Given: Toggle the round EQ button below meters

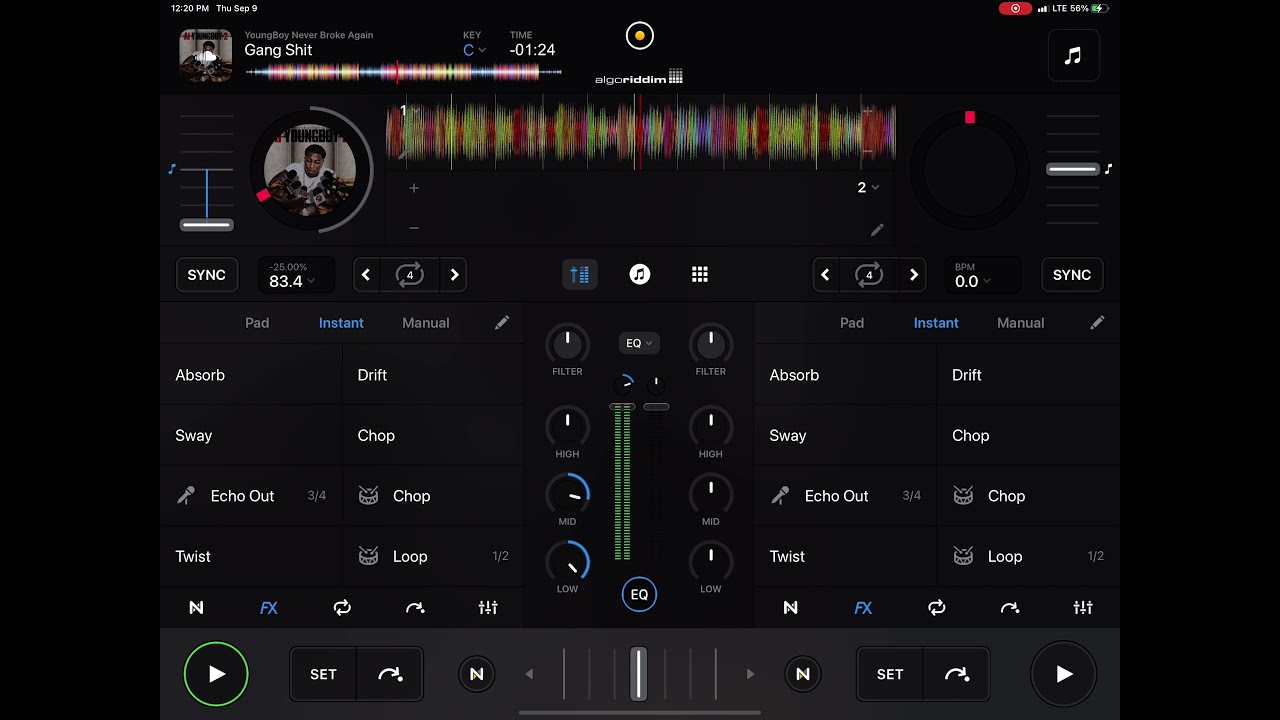Looking at the screenshot, I should click(639, 594).
